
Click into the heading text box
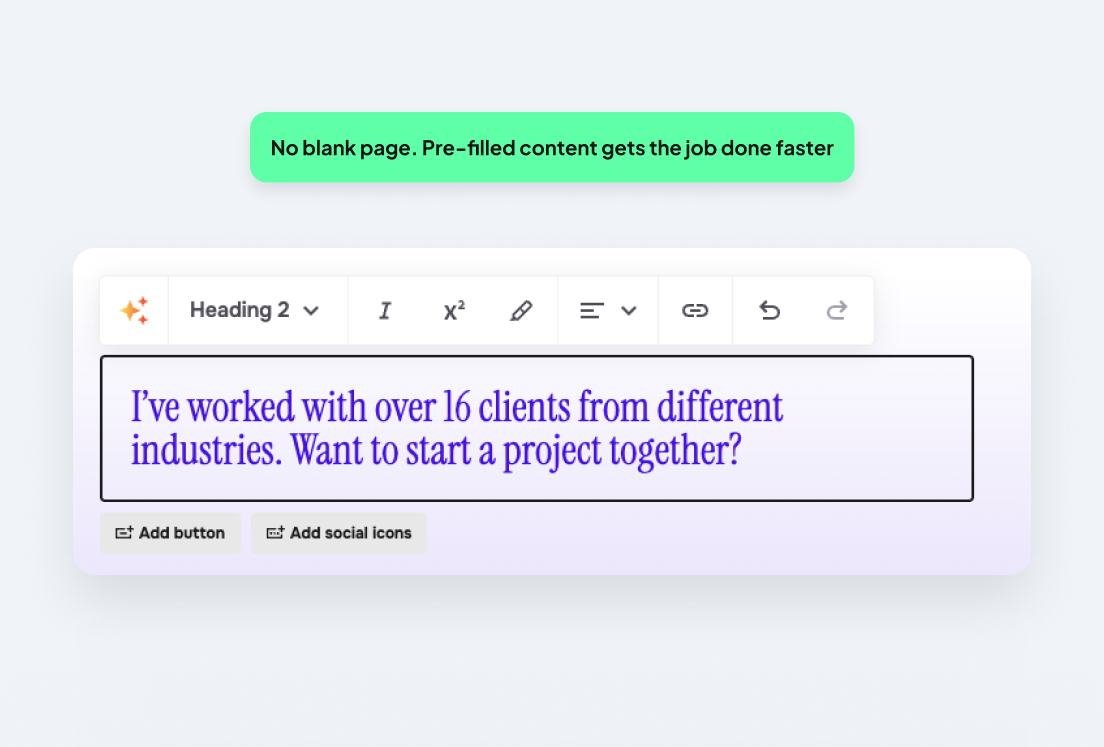(537, 429)
